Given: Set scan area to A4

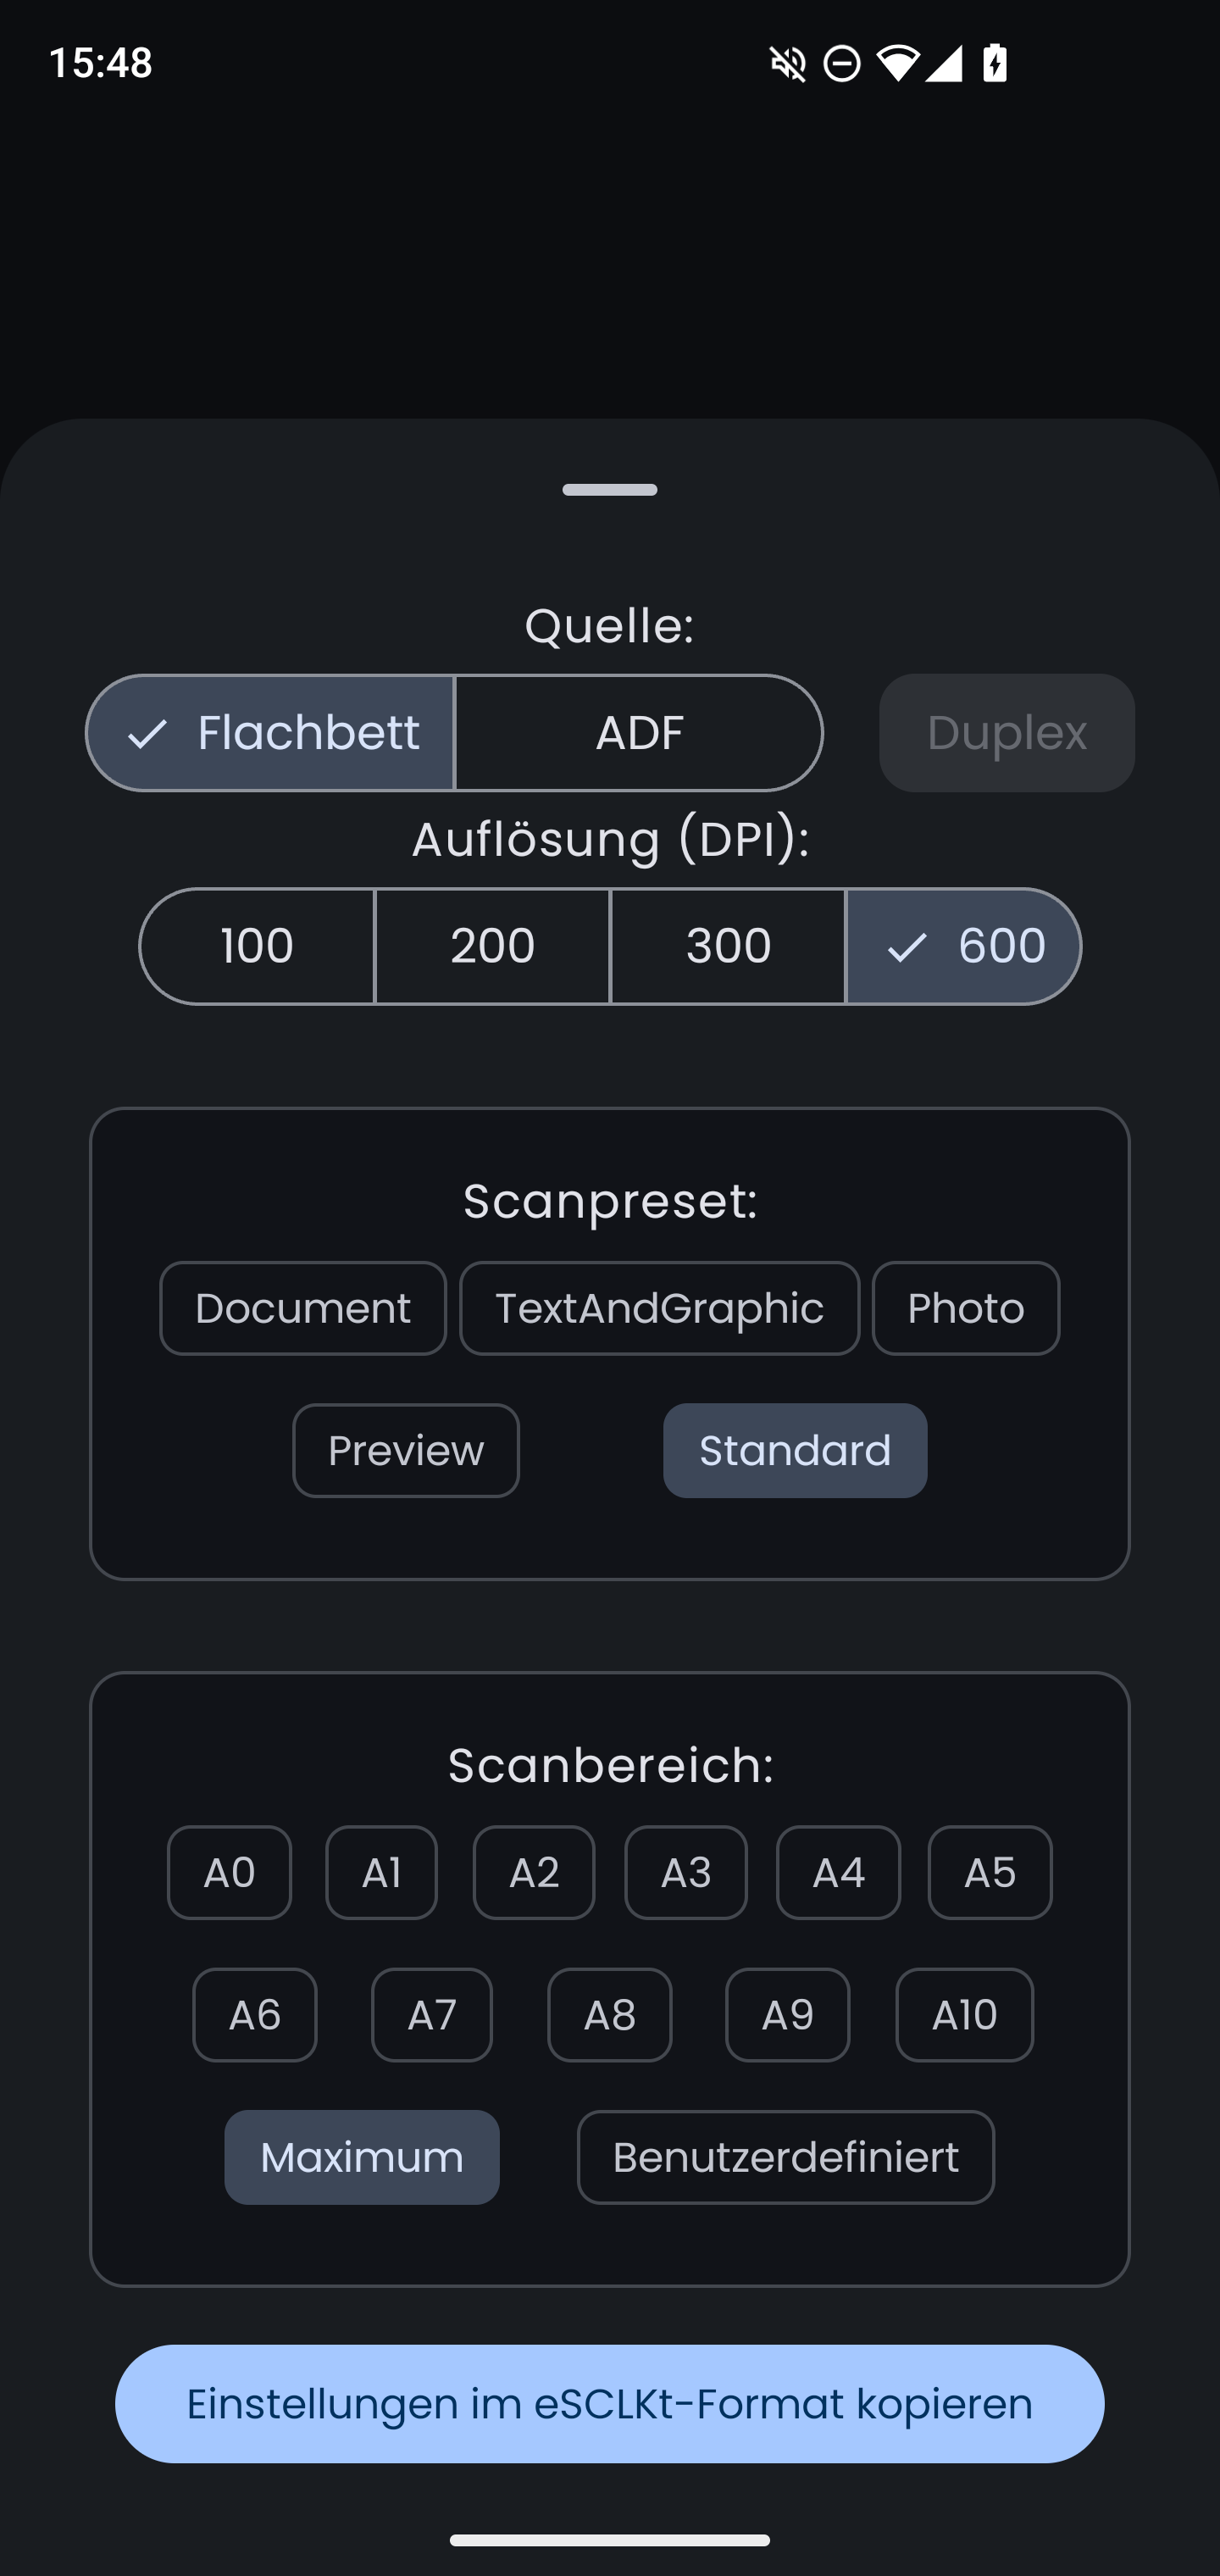Looking at the screenshot, I should pos(838,1872).
